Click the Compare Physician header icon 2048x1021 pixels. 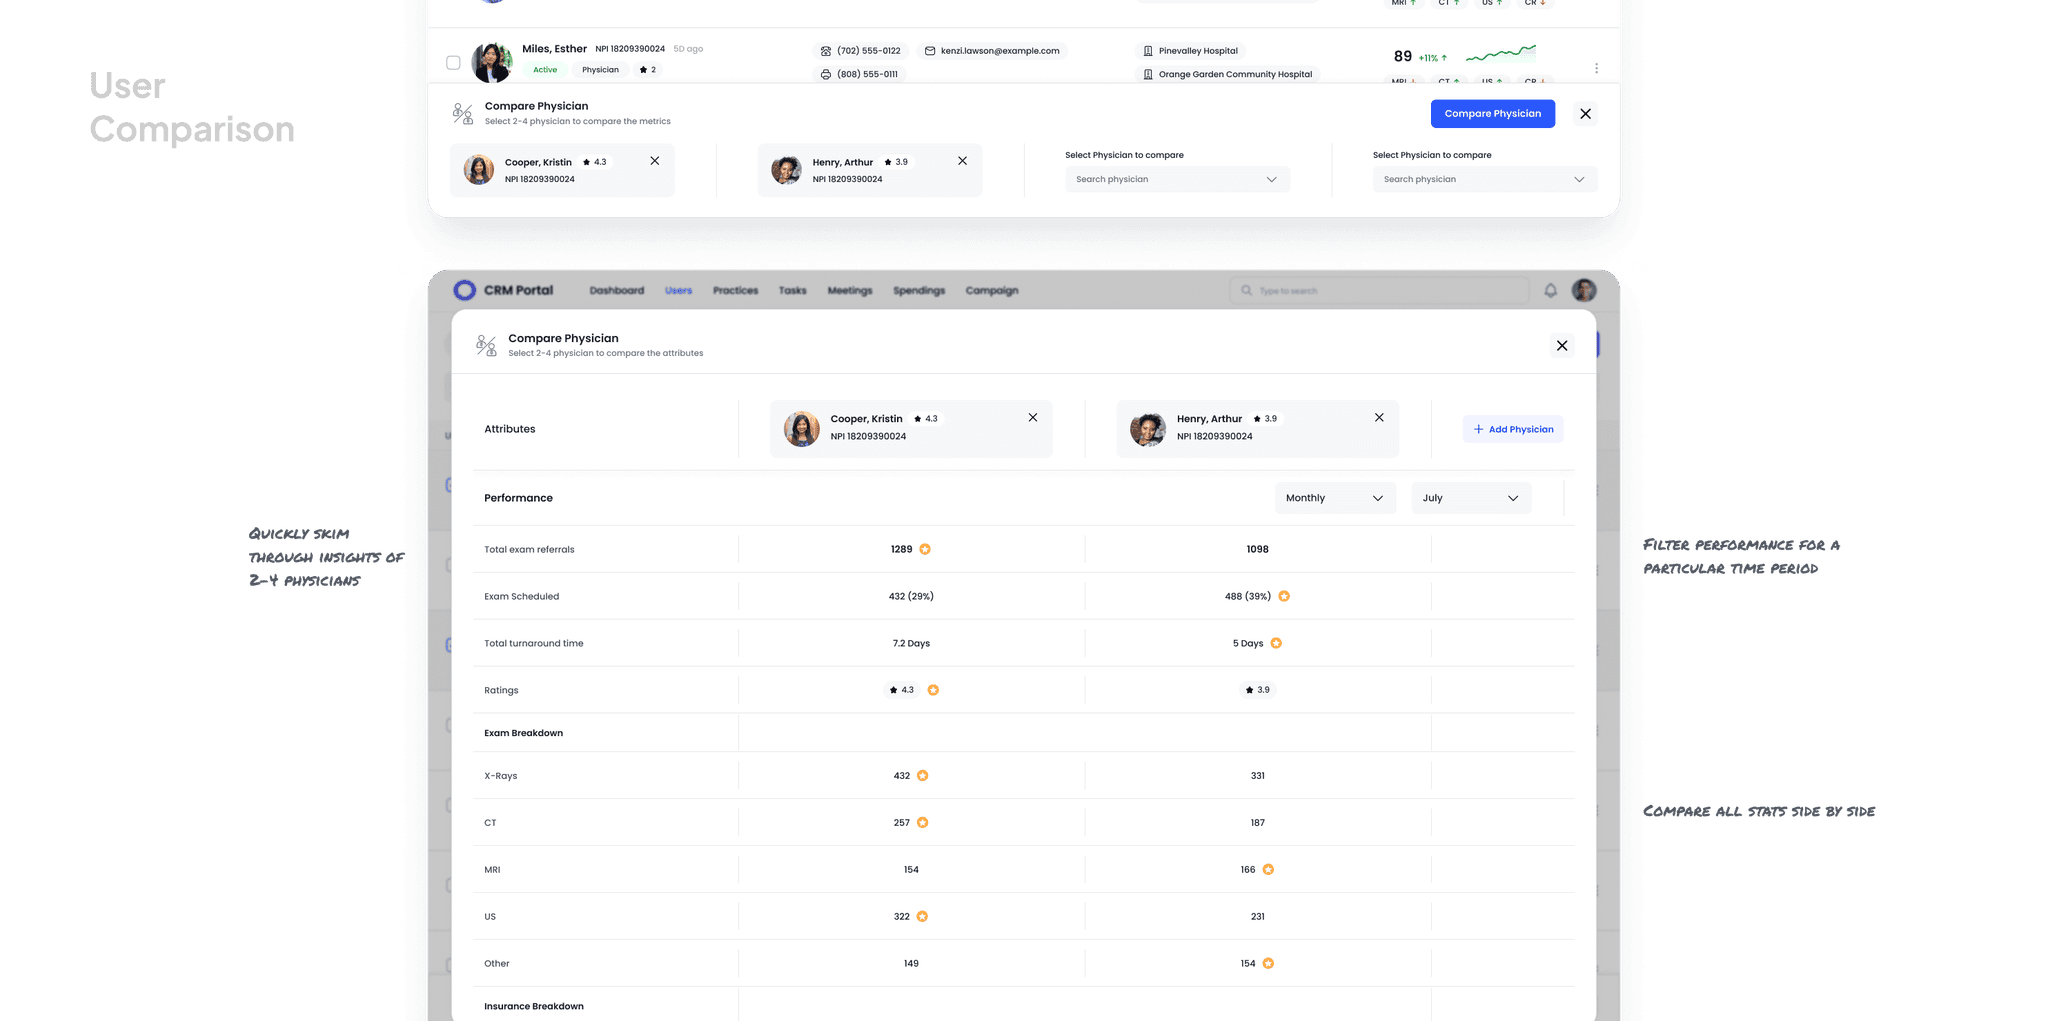487,344
